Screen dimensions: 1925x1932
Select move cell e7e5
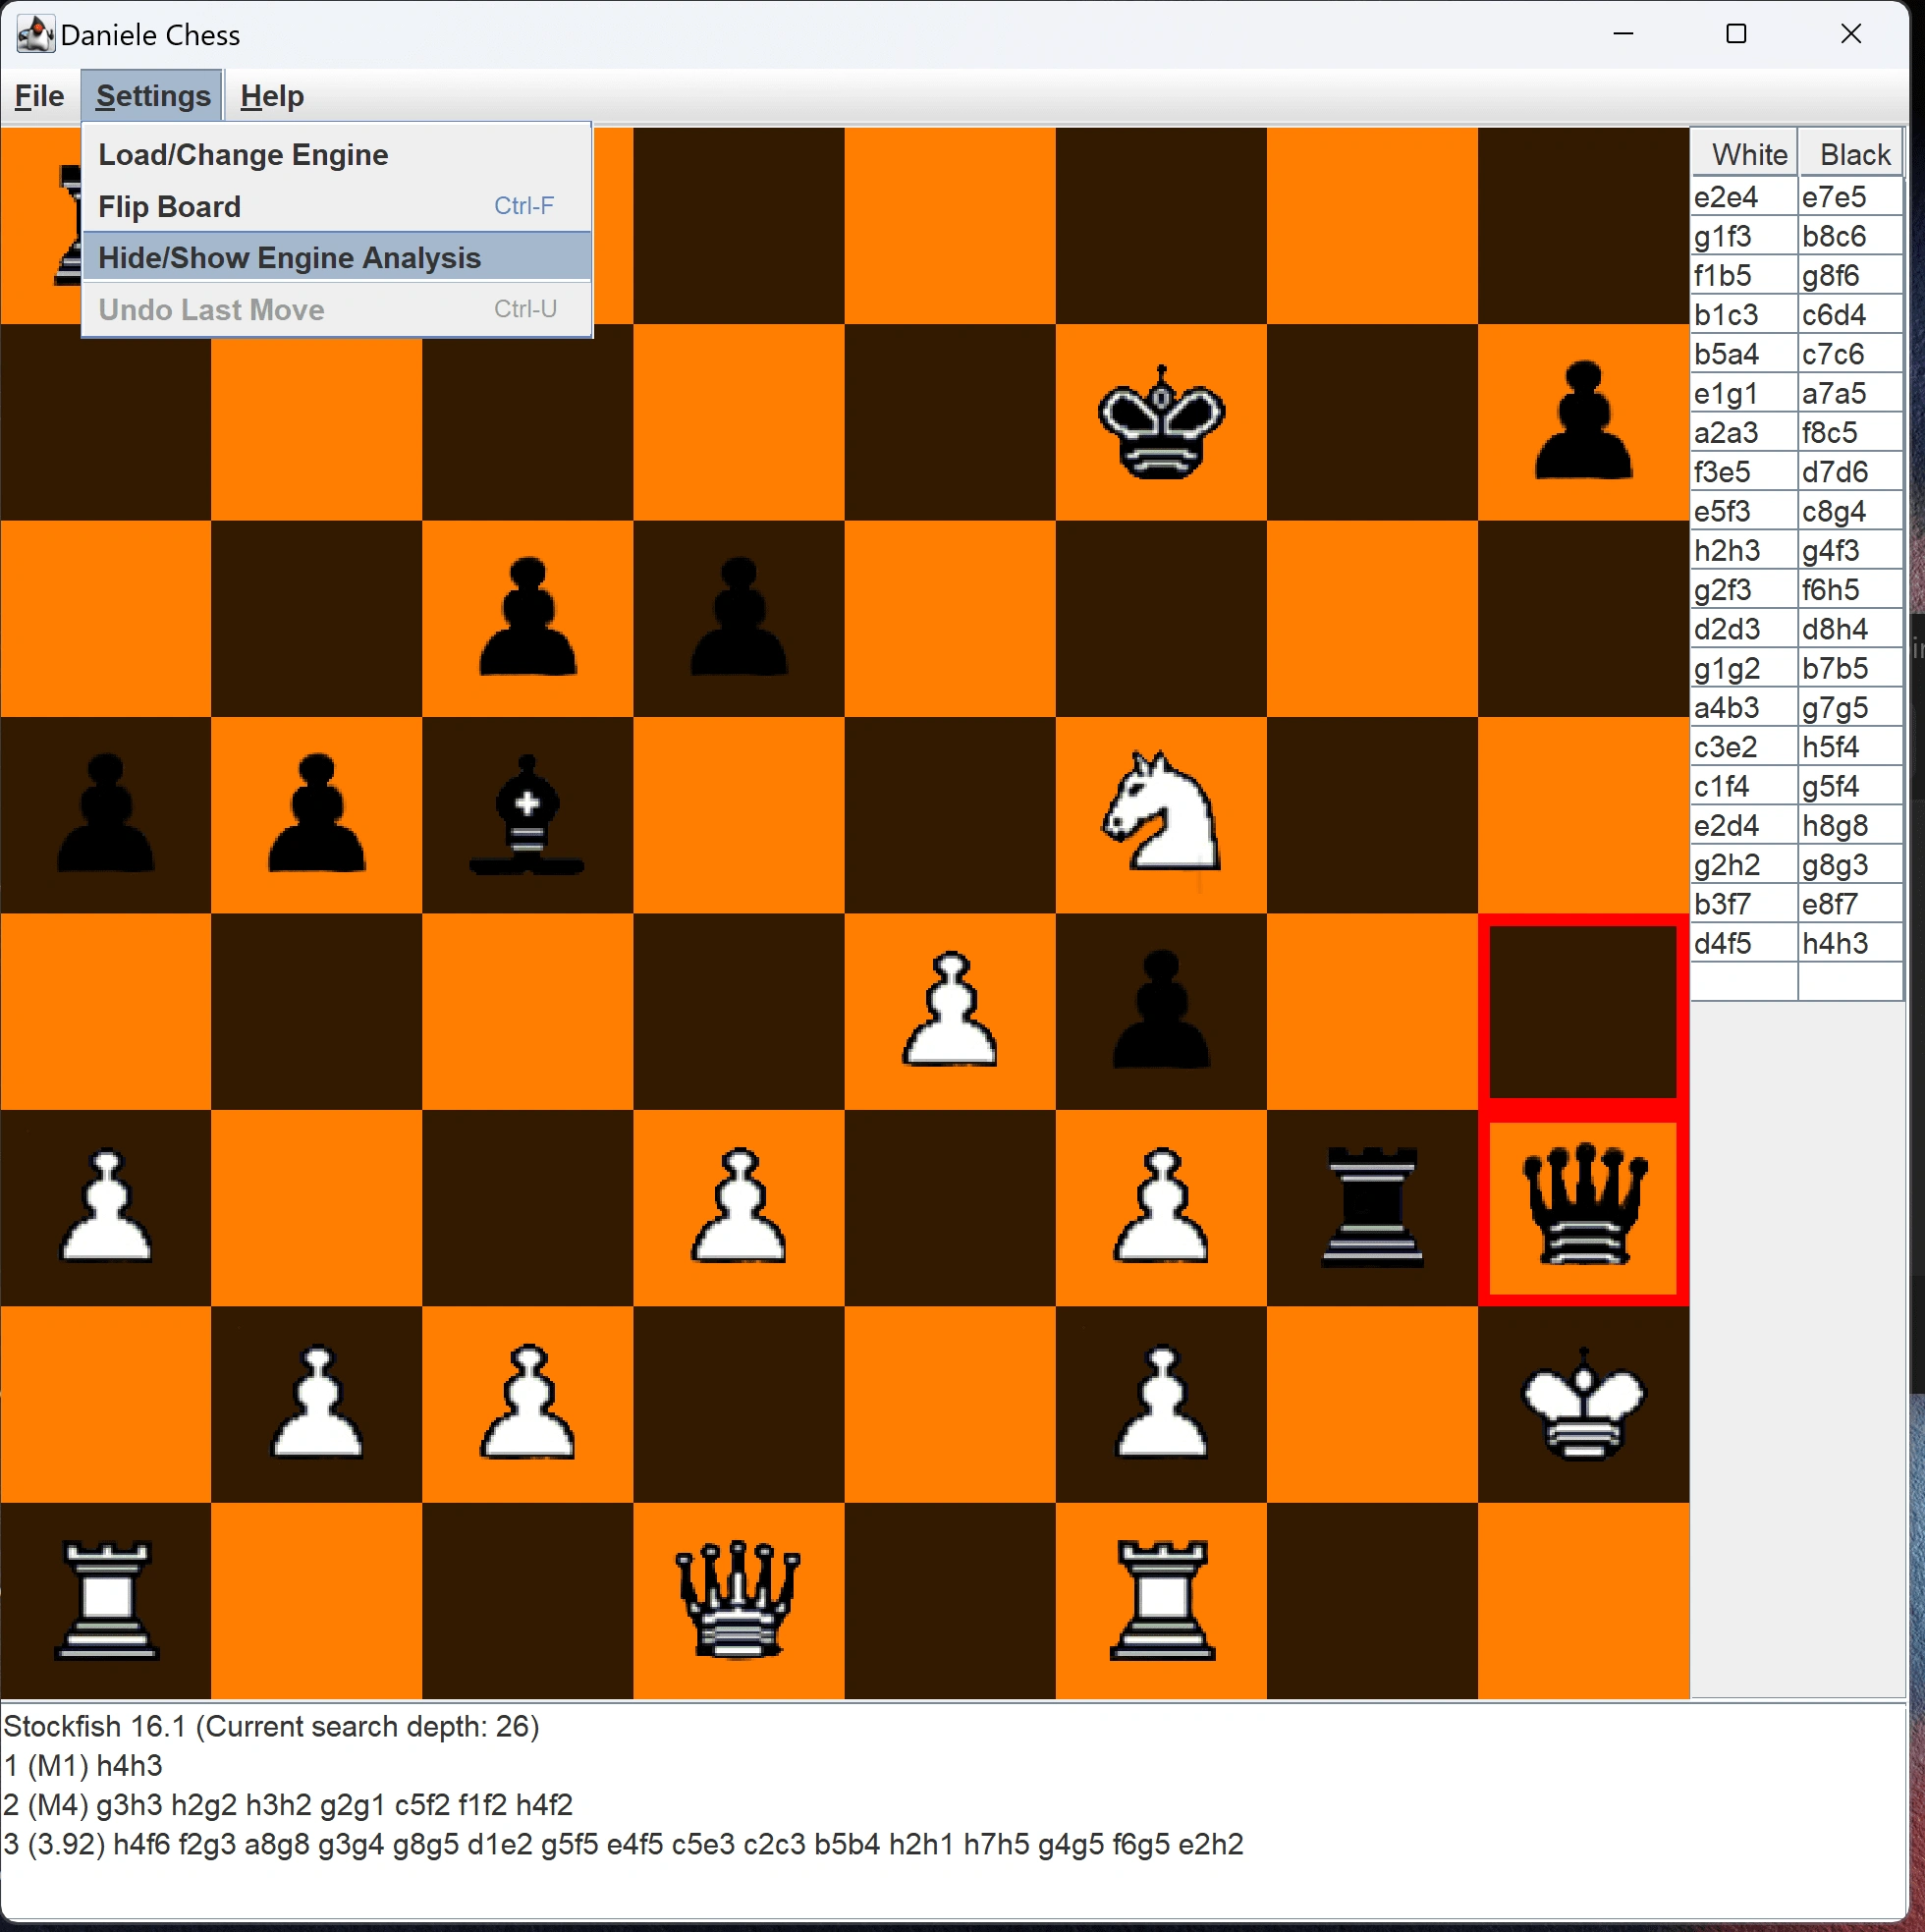coord(1850,197)
